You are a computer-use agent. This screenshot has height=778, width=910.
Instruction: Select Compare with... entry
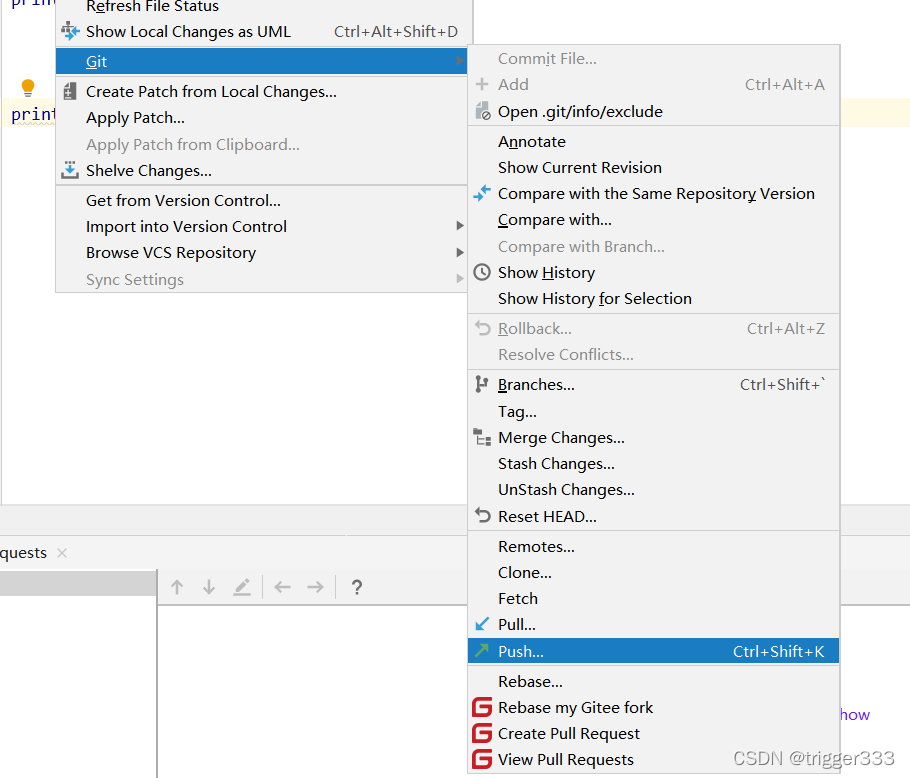coord(653,220)
